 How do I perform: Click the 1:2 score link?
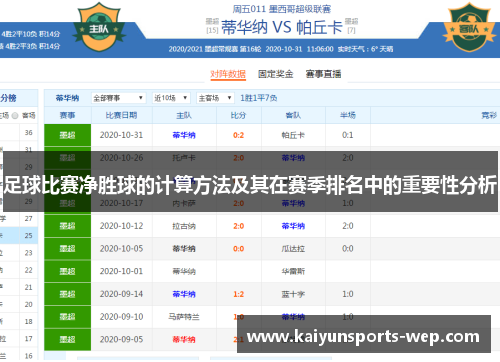(238, 294)
